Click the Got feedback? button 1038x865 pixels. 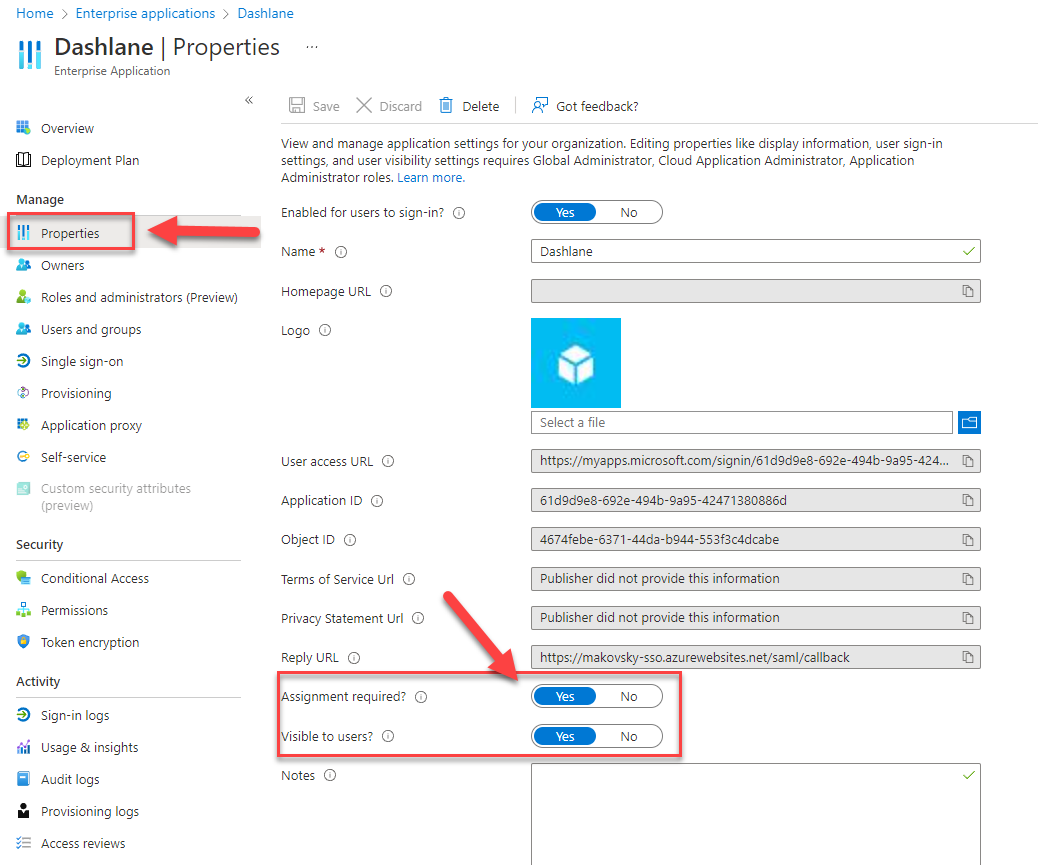pos(586,106)
